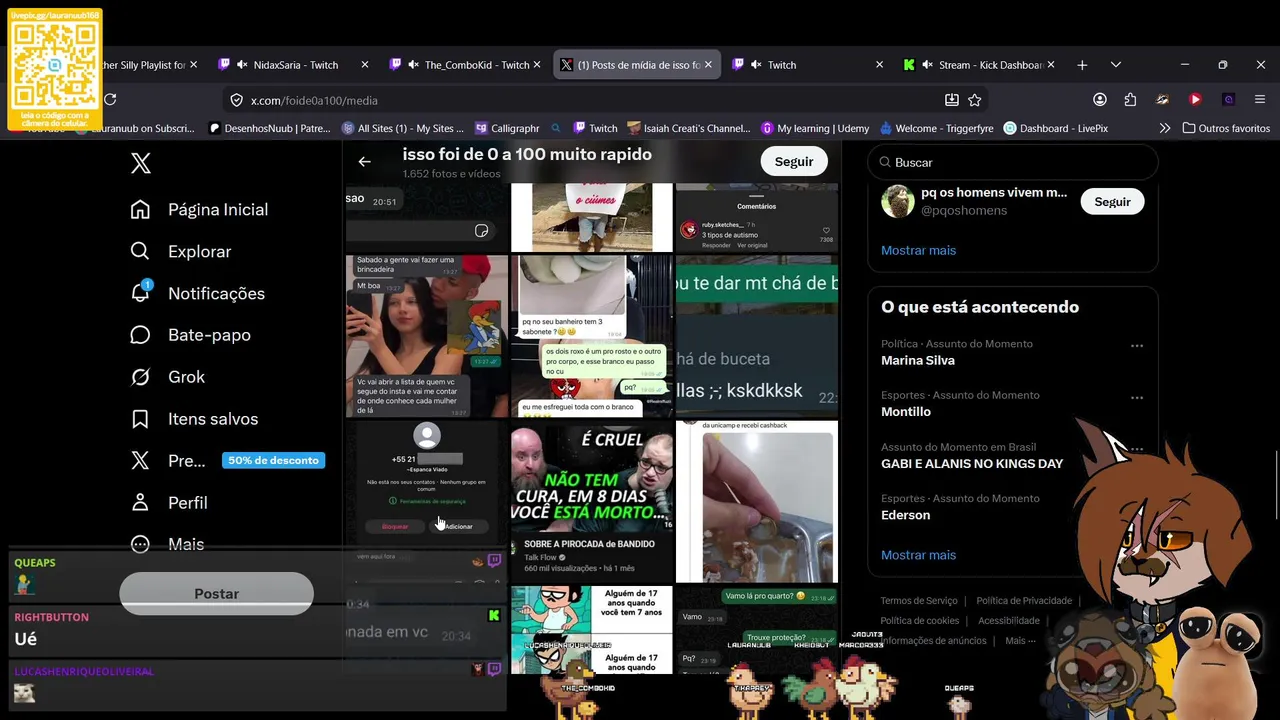Switch to the plain Twitch tab
This screenshot has height=720, width=1280.
(x=808, y=65)
